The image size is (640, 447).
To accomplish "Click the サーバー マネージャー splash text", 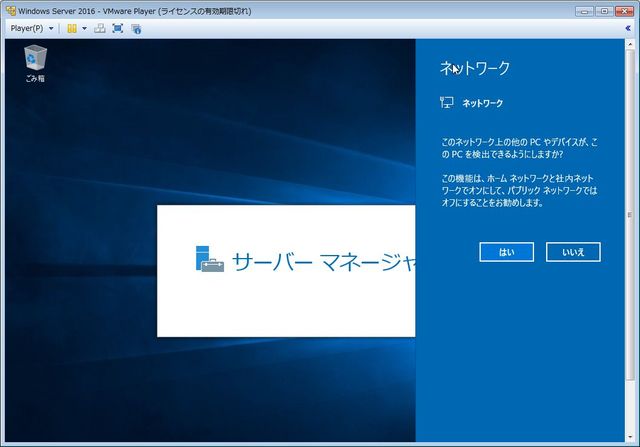I will tap(324, 262).
